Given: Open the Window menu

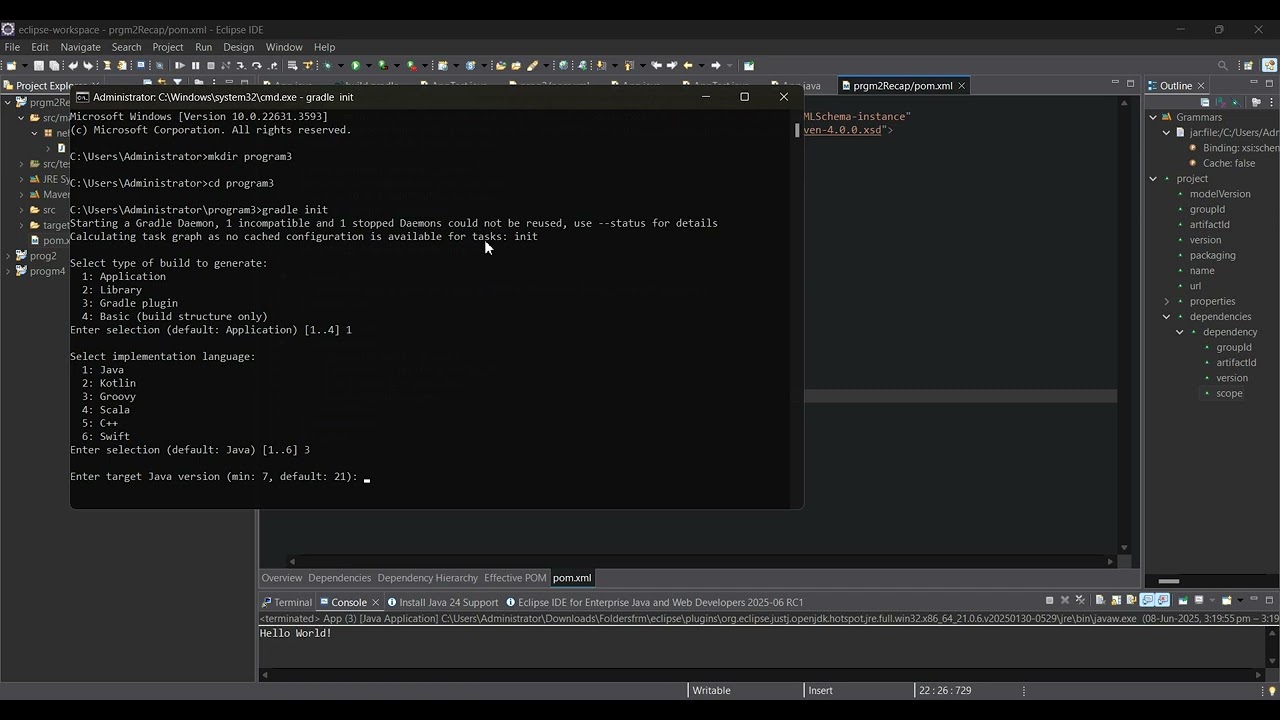Looking at the screenshot, I should [284, 47].
